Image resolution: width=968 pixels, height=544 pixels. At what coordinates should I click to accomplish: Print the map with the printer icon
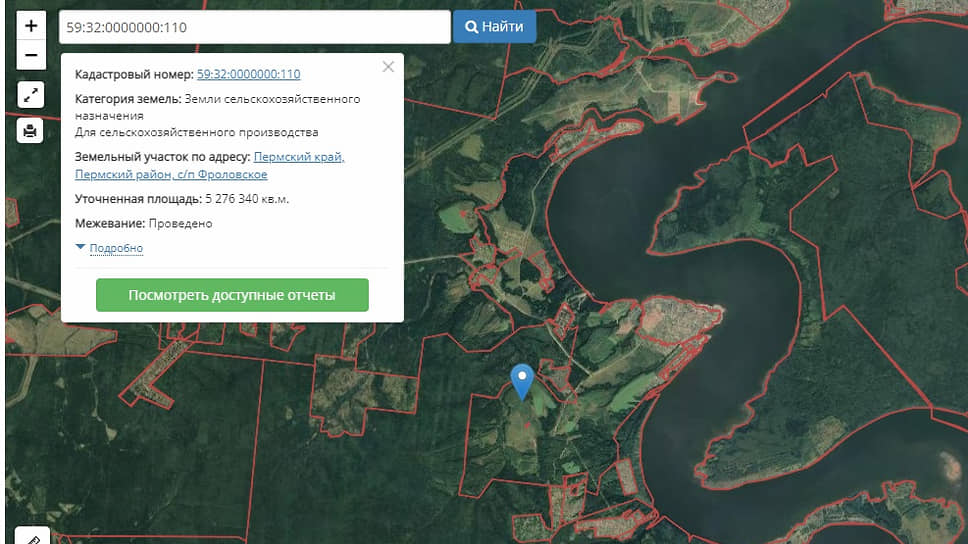point(31,130)
